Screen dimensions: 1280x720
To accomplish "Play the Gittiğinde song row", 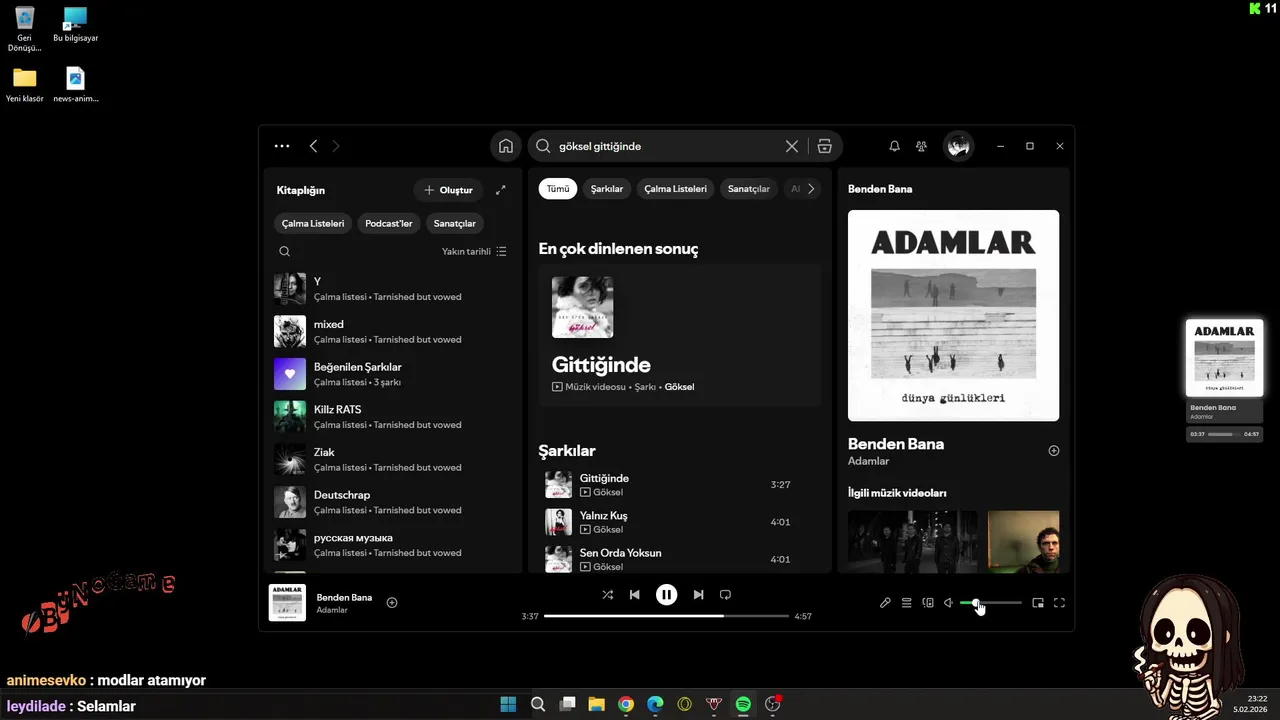I will click(x=680, y=485).
